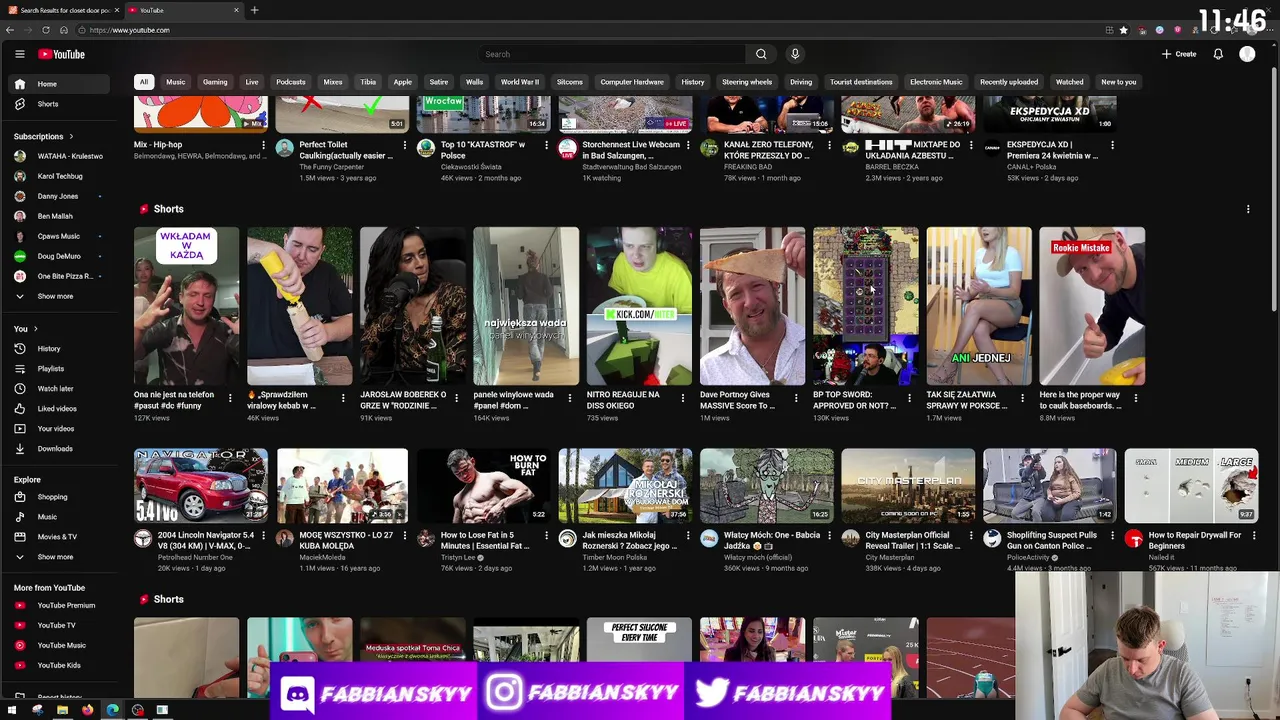Open Doug DeMuro subscription channel
The height and width of the screenshot is (720, 1280).
click(x=60, y=256)
